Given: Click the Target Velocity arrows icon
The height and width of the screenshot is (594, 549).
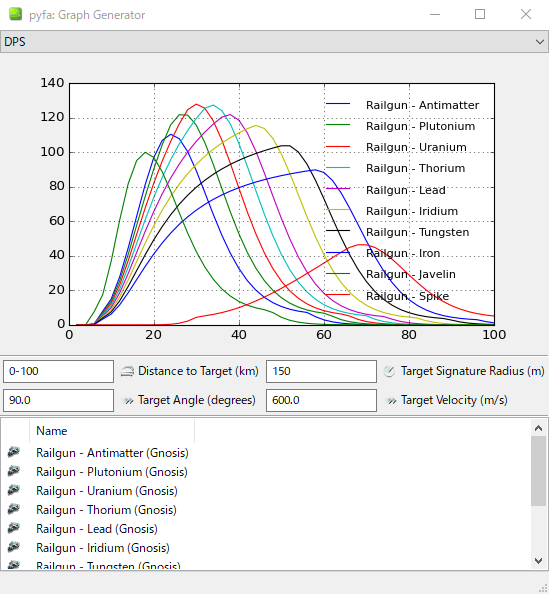Looking at the screenshot, I should (391, 400).
